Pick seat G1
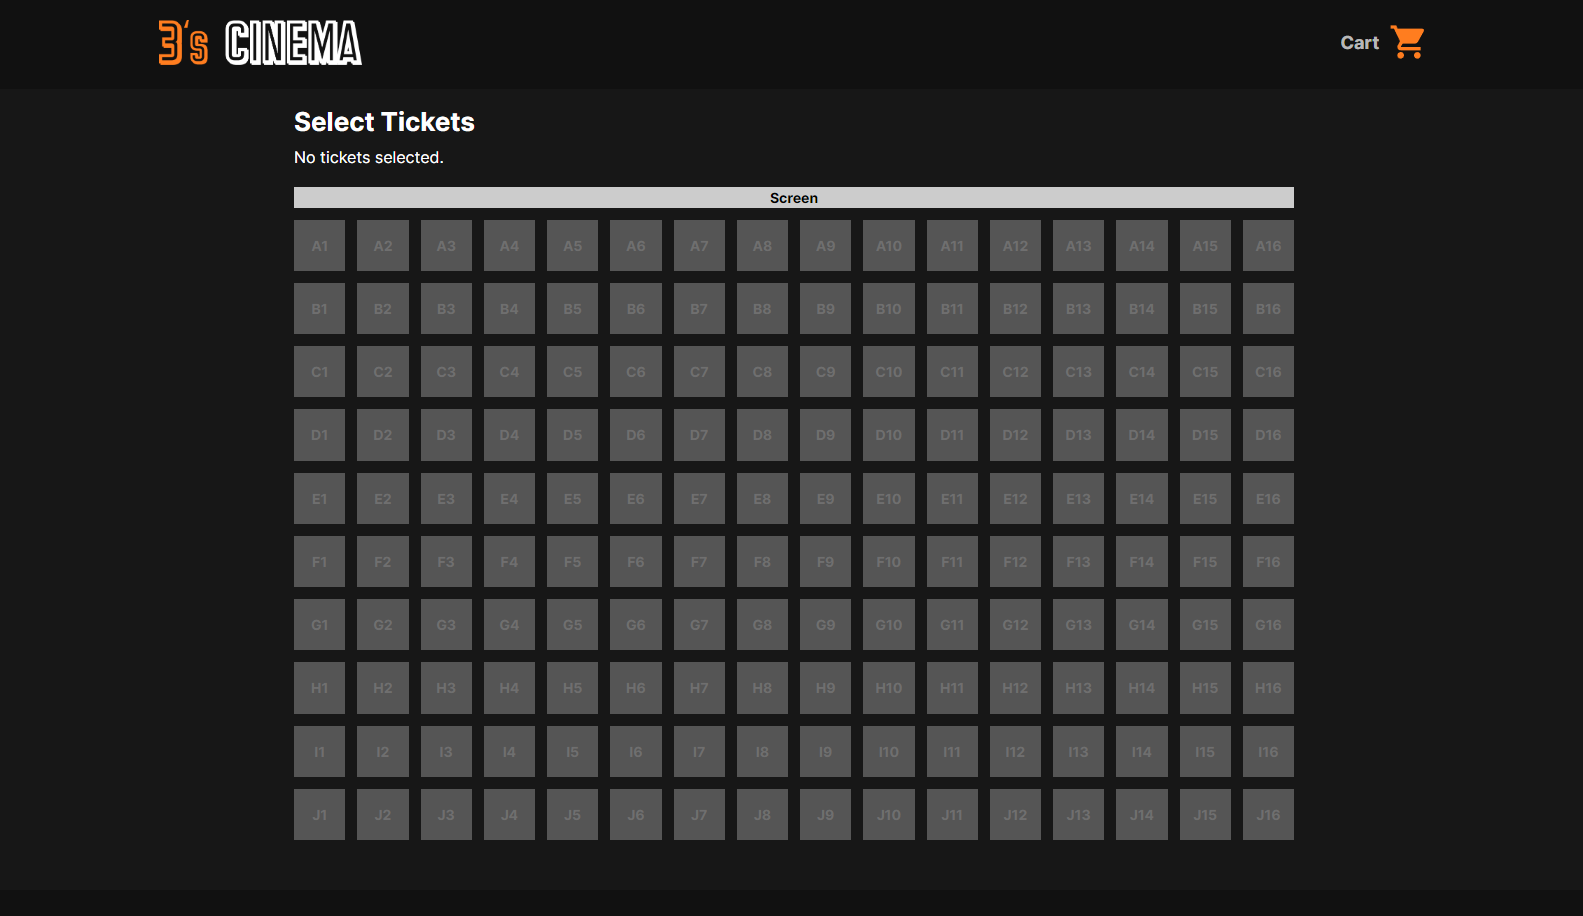 click(319, 625)
